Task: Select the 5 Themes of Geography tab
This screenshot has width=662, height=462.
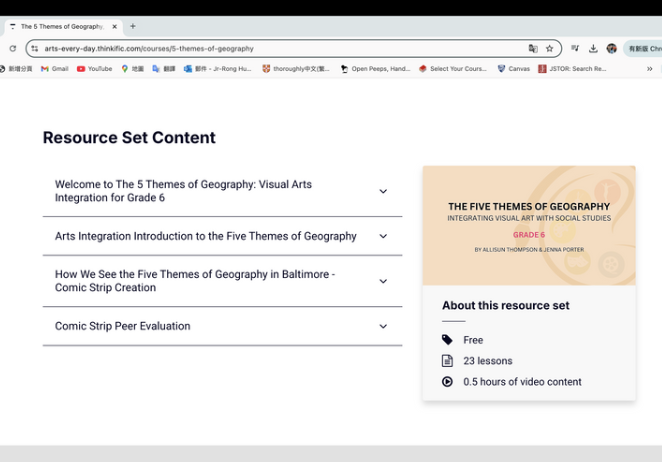Action: [x=60, y=26]
